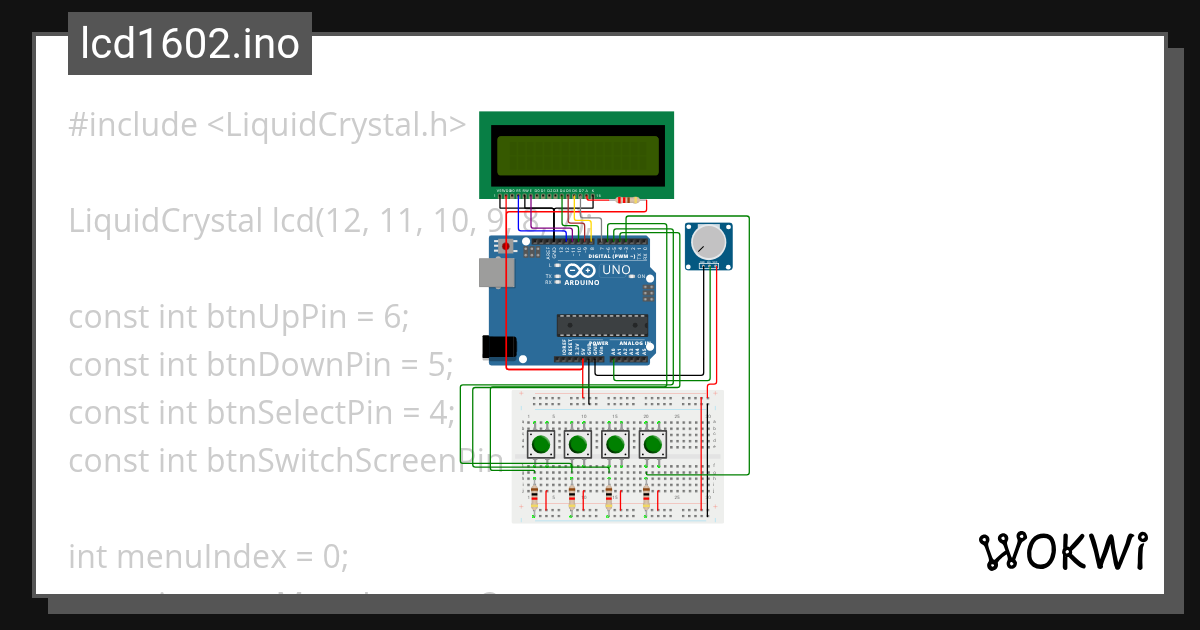1200x630 pixels.
Task: Click the first green pushbutton on breadboard
Action: (x=541, y=444)
